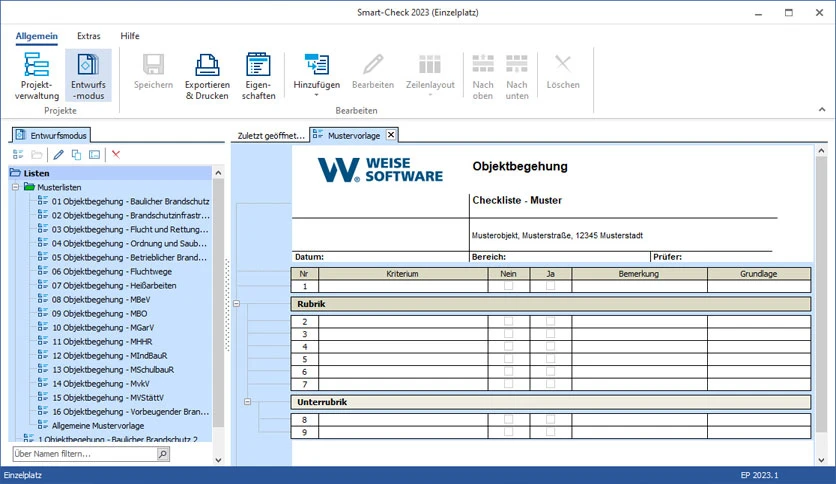
Task: Toggle the Entwurfsmodus ribbon button
Action: click(89, 76)
